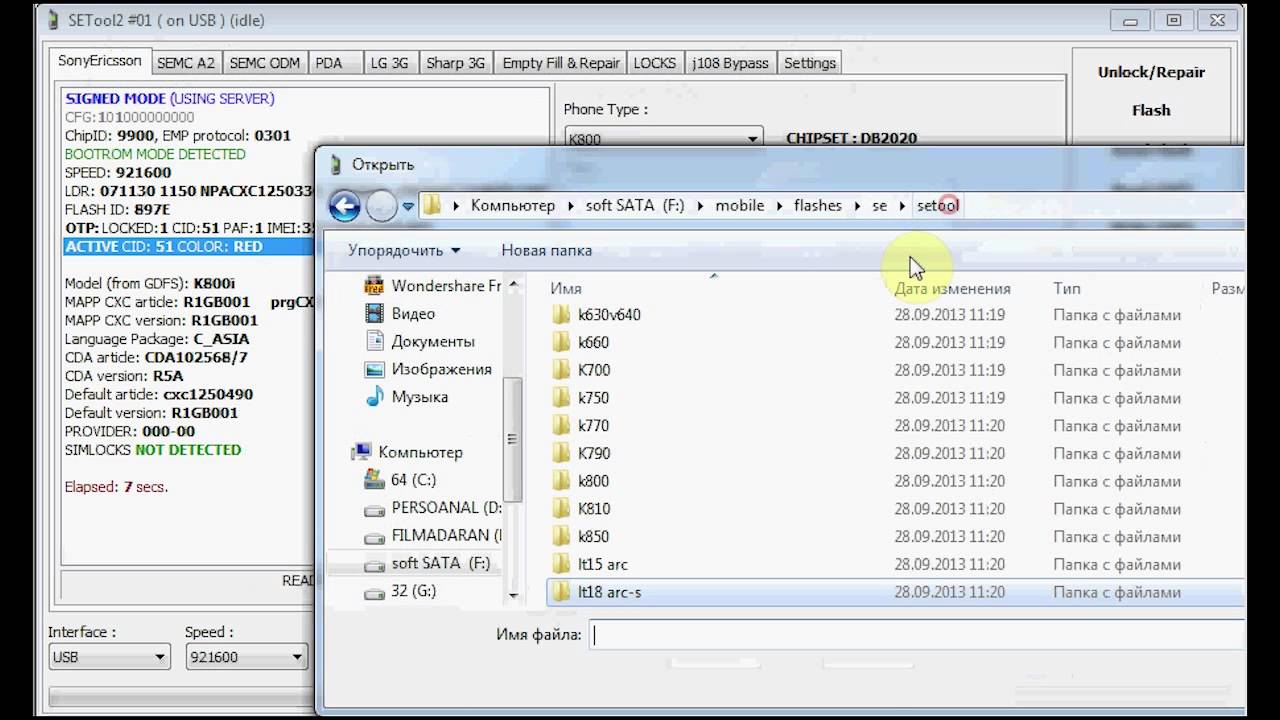Screen dimensions: 1280x720
Task: Click folder icon beside k750
Action: pyautogui.click(x=561, y=398)
